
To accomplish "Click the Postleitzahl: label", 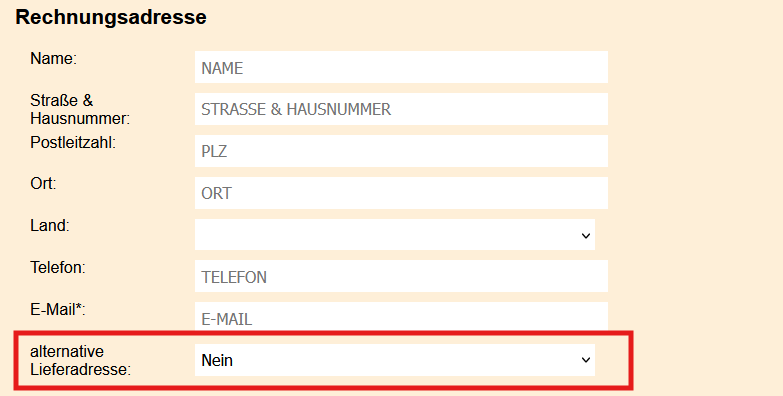I will click(x=73, y=143).
